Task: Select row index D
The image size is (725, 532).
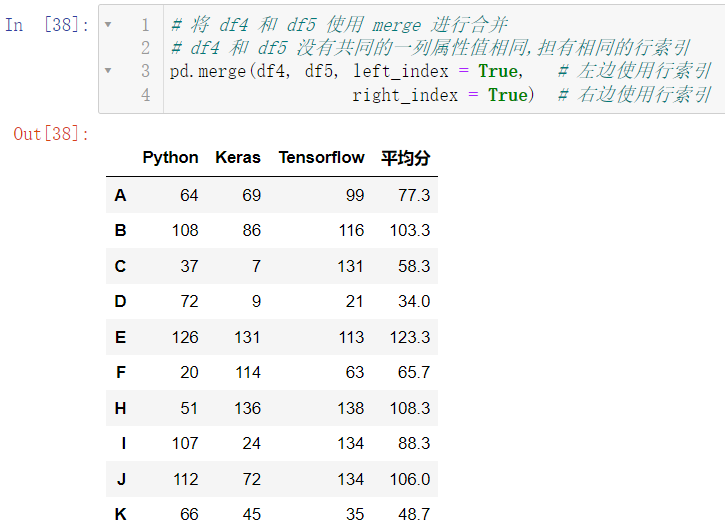Action: [x=120, y=302]
